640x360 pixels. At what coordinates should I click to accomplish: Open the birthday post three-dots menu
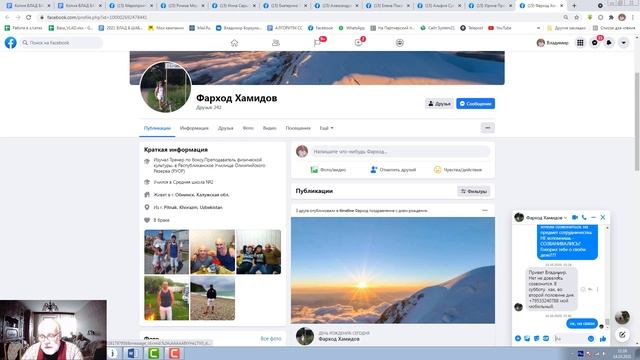485,211
